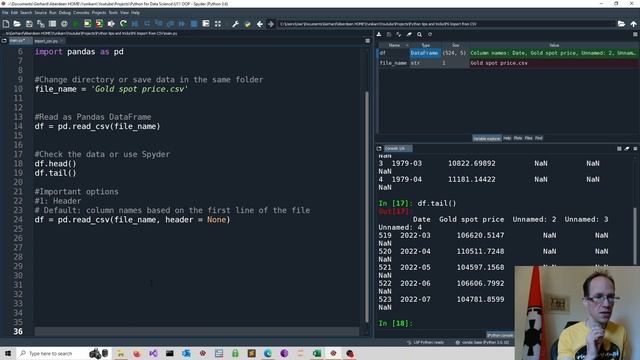Go back to the previous cursor position

(x=260, y=24)
